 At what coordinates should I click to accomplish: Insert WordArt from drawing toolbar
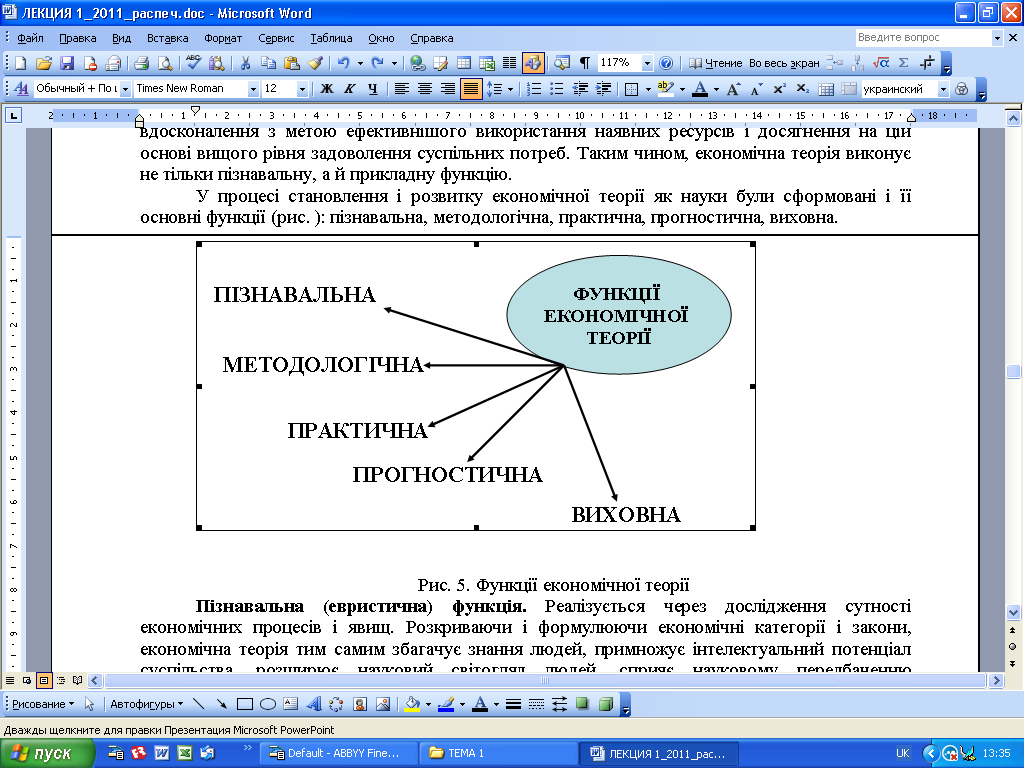pos(314,704)
